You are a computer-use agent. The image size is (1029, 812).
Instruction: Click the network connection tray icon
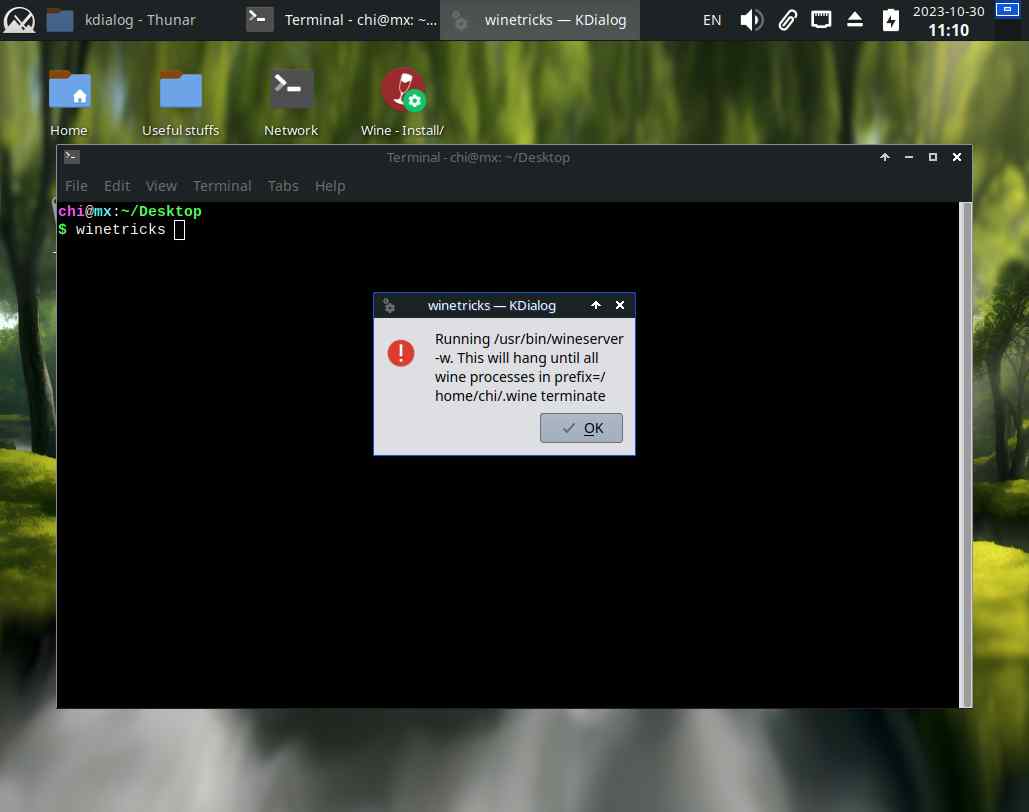click(820, 20)
